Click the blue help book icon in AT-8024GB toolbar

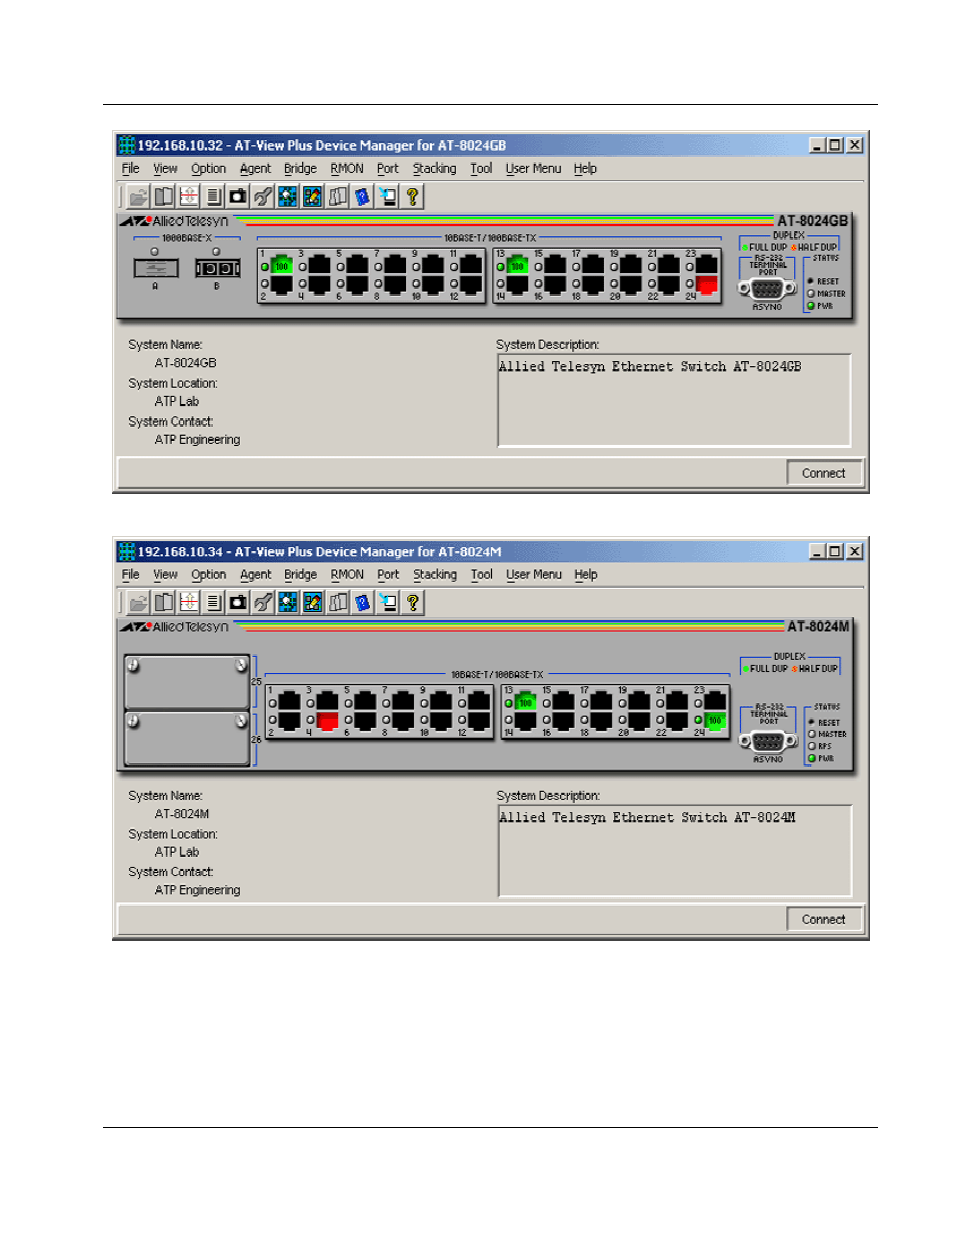pos(362,197)
